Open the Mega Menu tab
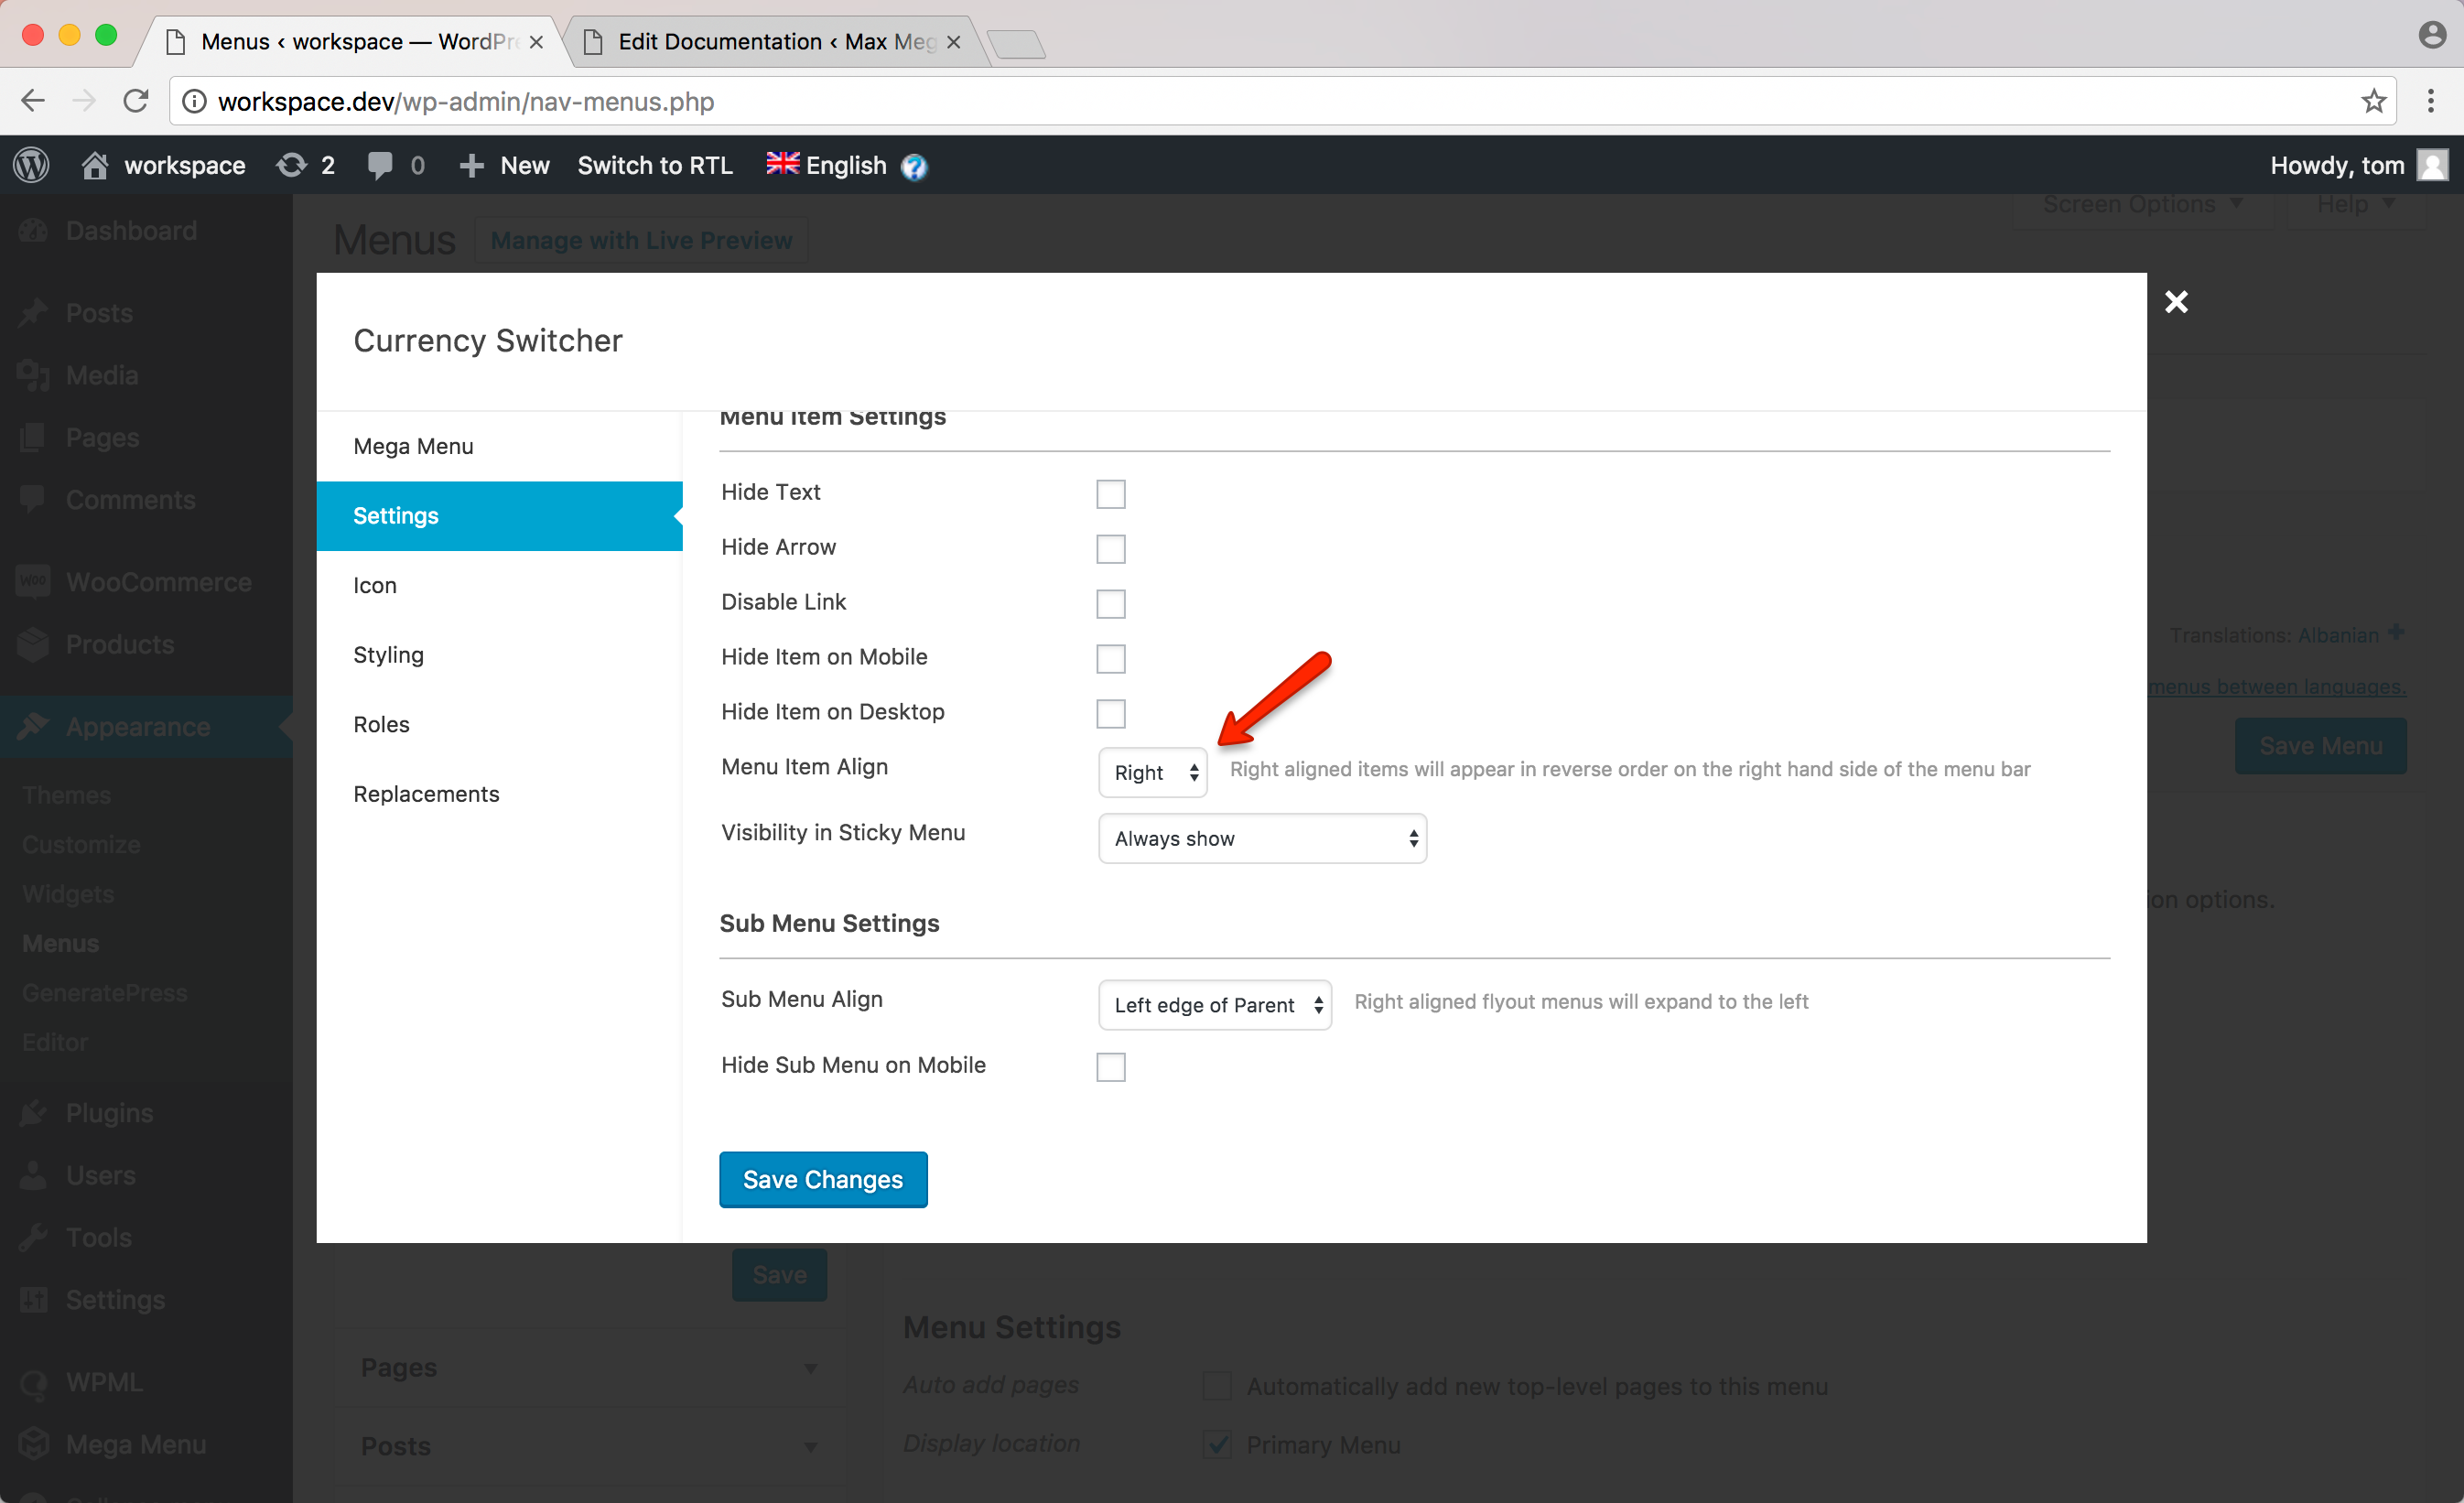Image resolution: width=2464 pixels, height=1503 pixels. (x=413, y=446)
